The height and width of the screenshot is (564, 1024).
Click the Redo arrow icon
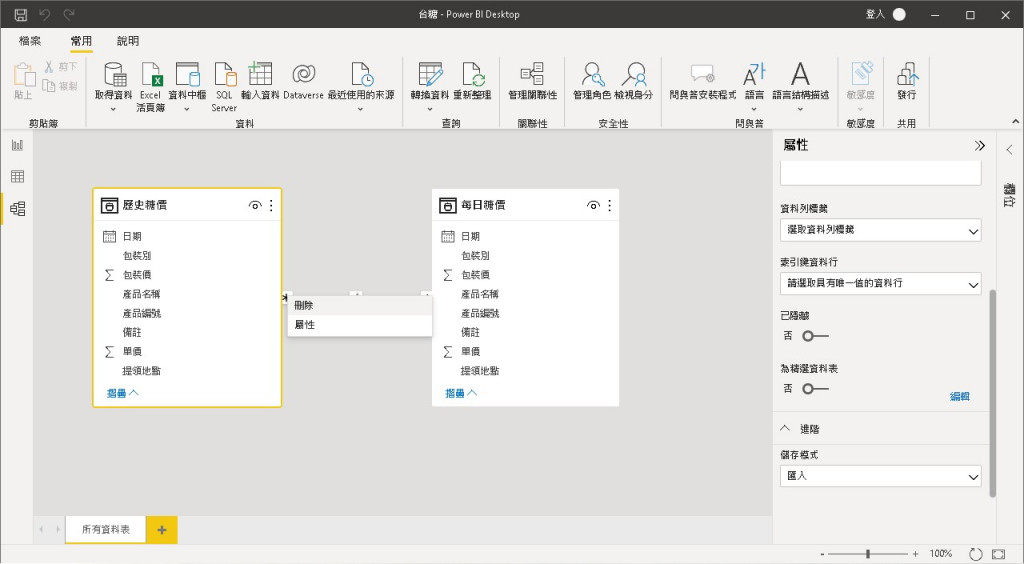click(69, 14)
